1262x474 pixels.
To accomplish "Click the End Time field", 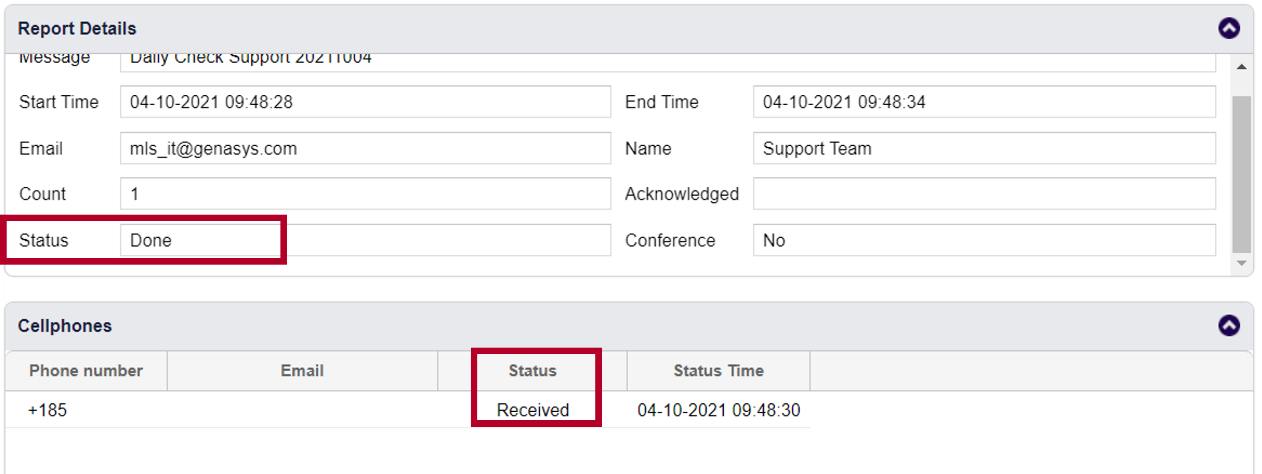I will (984, 102).
